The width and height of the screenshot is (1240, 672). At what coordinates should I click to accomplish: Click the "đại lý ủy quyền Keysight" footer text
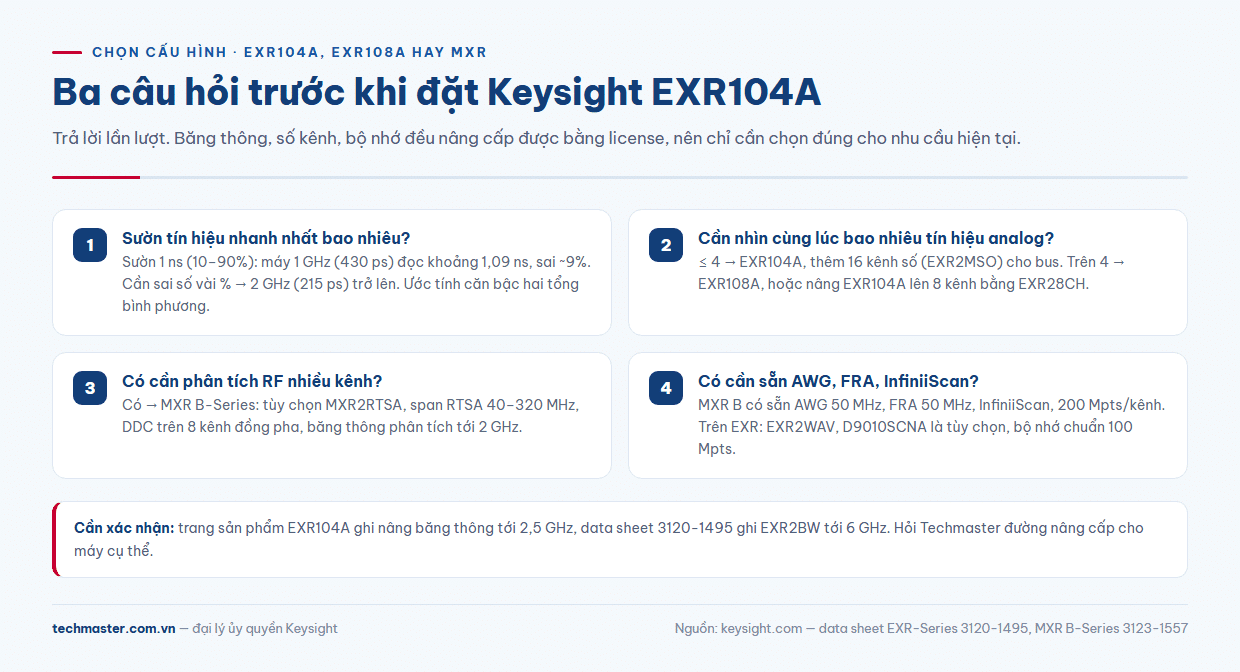[265, 629]
